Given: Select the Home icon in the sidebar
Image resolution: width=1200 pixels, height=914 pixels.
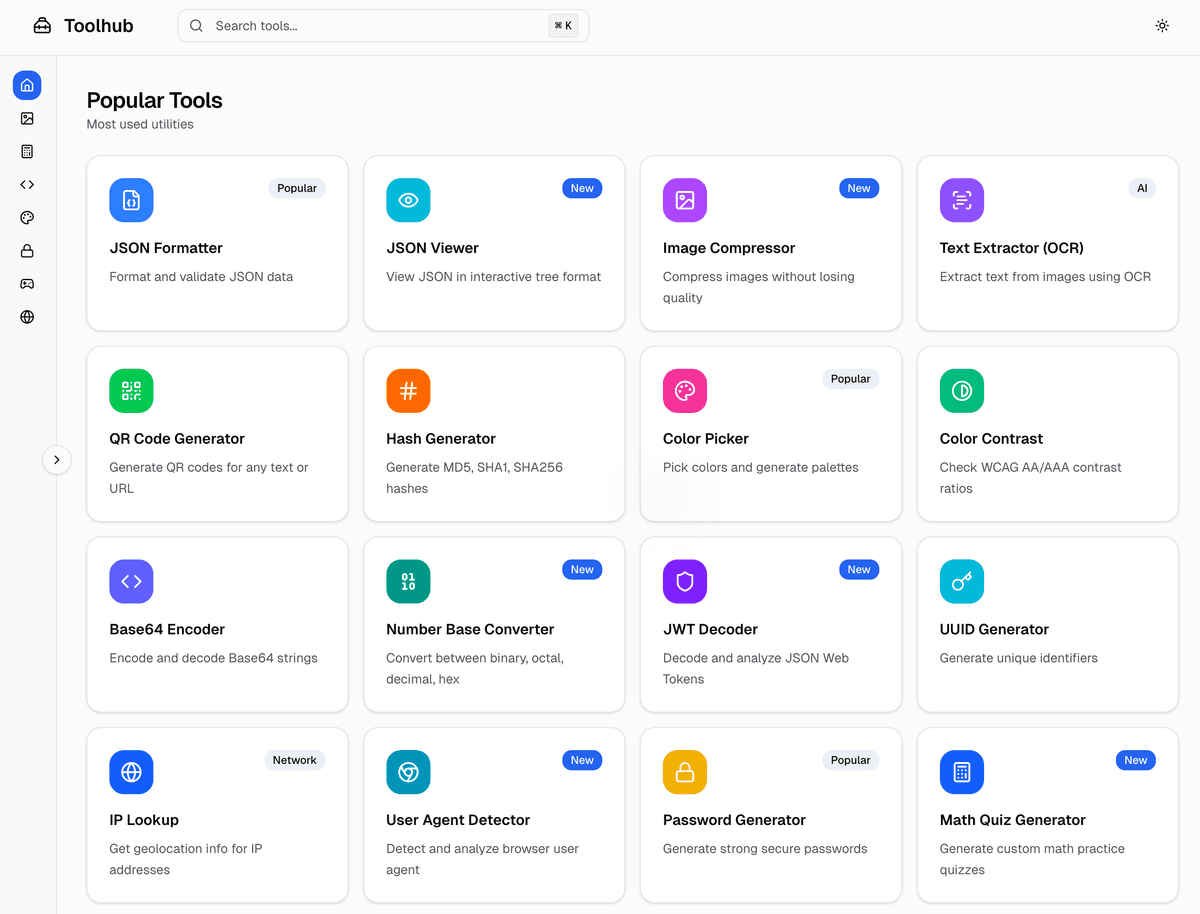Looking at the screenshot, I should coord(27,85).
